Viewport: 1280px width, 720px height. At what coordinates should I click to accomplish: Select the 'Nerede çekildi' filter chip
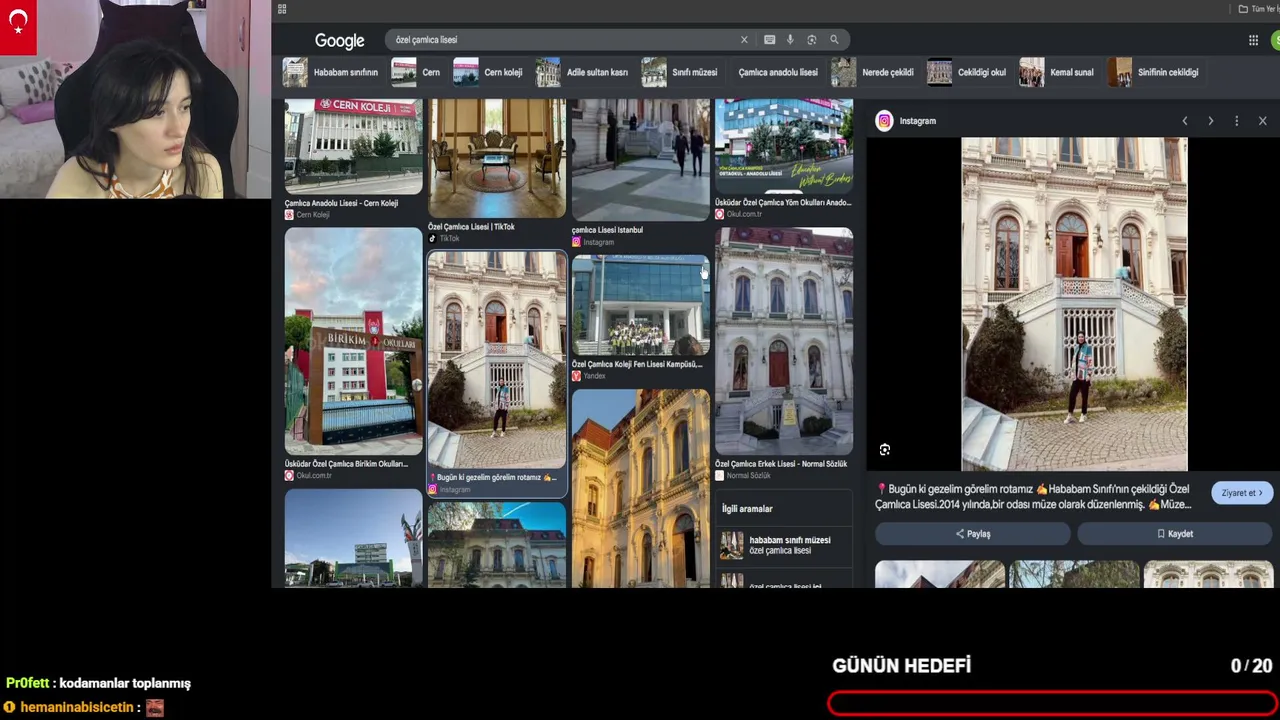(x=874, y=72)
